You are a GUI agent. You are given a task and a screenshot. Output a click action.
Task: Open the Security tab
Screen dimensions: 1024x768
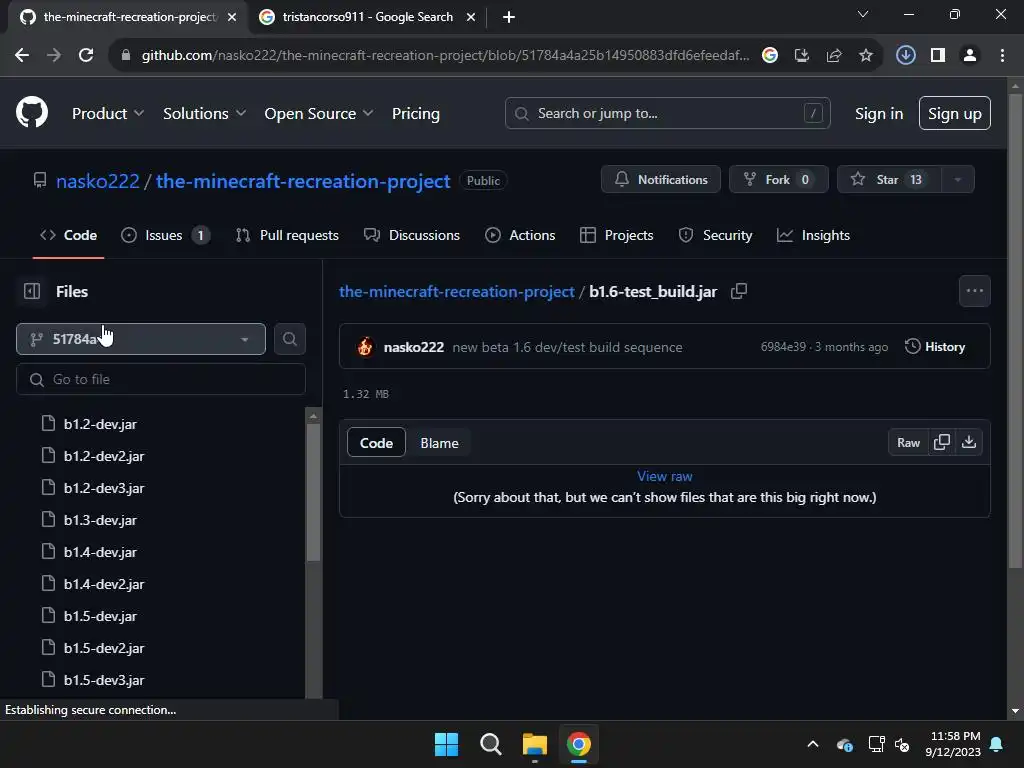click(x=715, y=235)
